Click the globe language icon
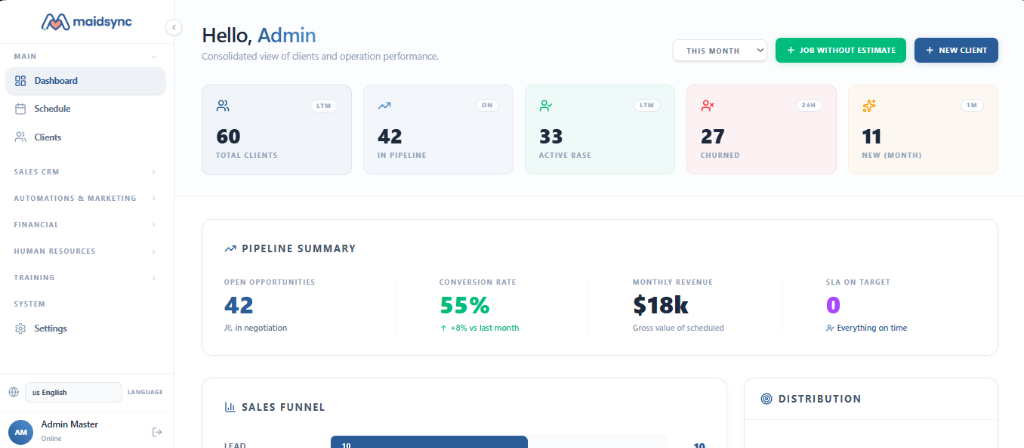The image size is (1024, 448). (14, 392)
